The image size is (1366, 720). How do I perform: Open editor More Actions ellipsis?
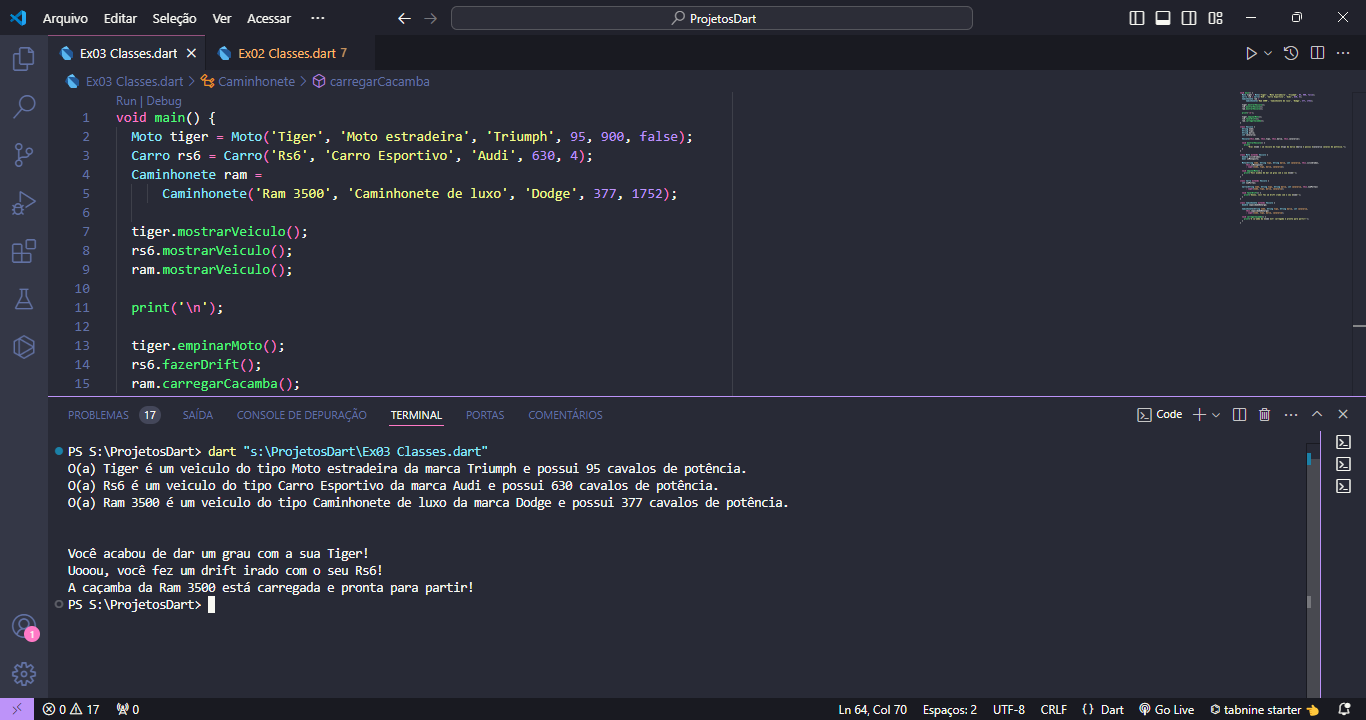click(x=1343, y=53)
